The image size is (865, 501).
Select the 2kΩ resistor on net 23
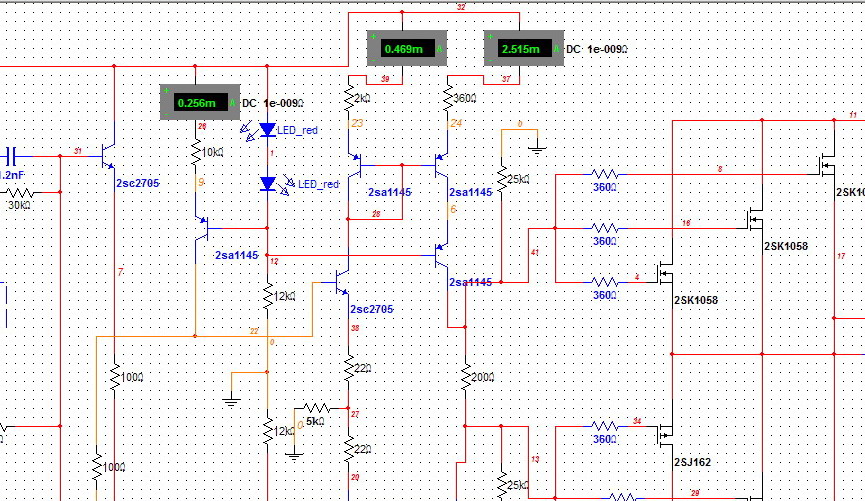(x=349, y=98)
